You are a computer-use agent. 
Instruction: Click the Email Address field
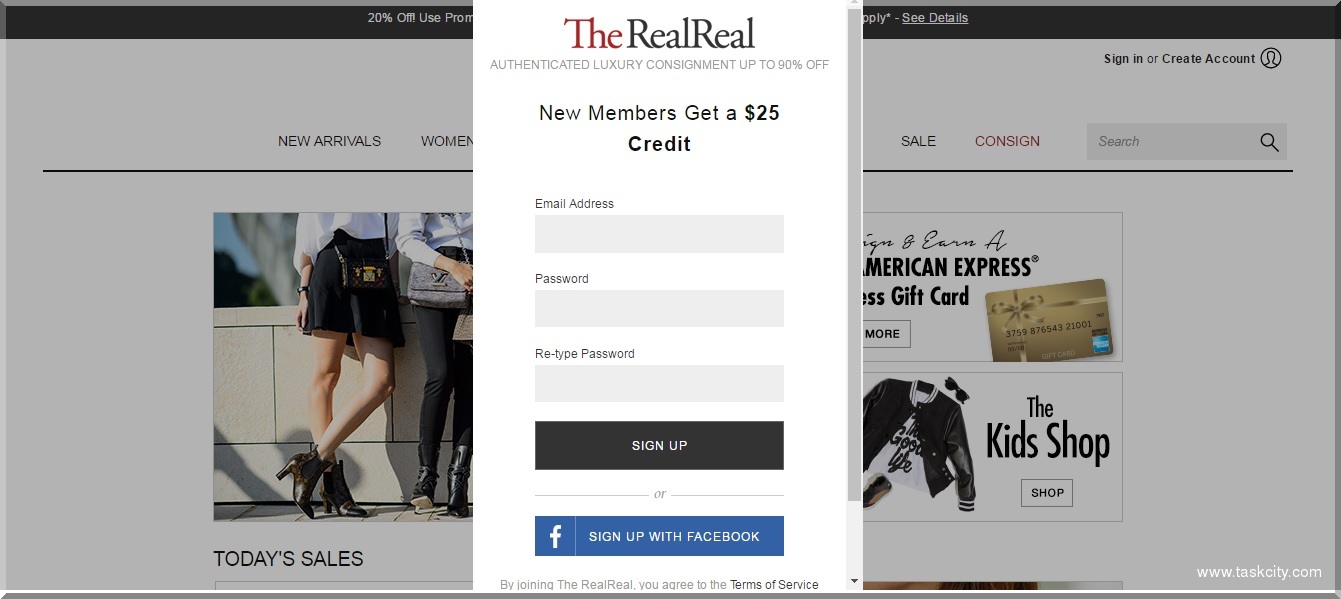[659, 234]
